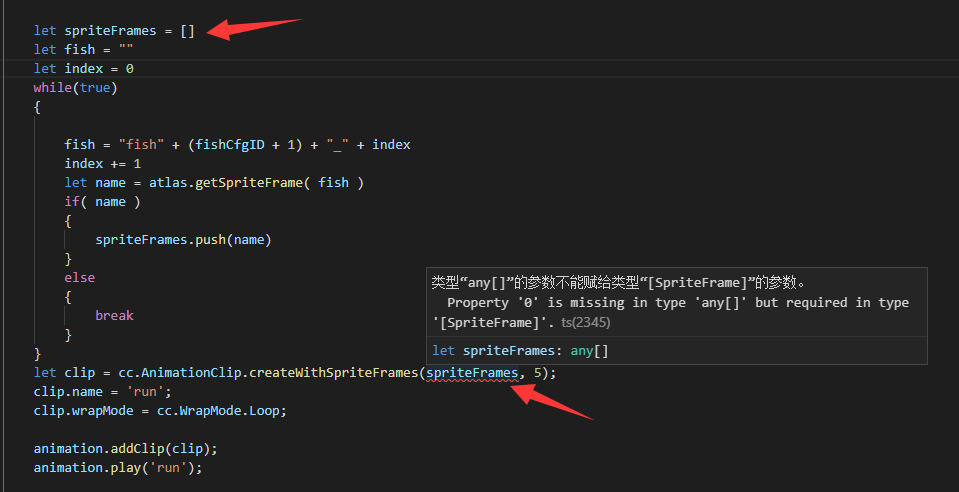Click the empty array brackets after spriteFrames
This screenshot has height=492, width=959.
[x=188, y=30]
